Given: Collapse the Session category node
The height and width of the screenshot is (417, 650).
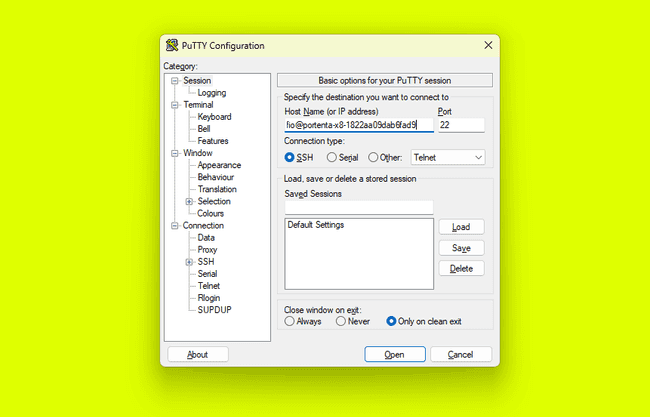Looking at the screenshot, I should coord(175,81).
